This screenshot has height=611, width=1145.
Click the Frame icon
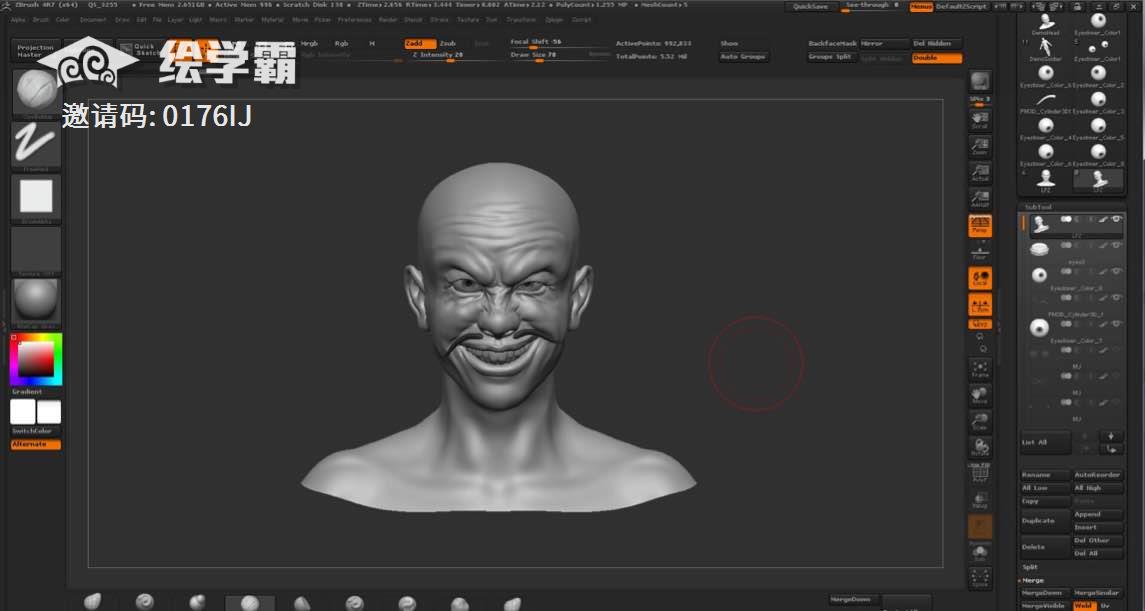[x=980, y=370]
